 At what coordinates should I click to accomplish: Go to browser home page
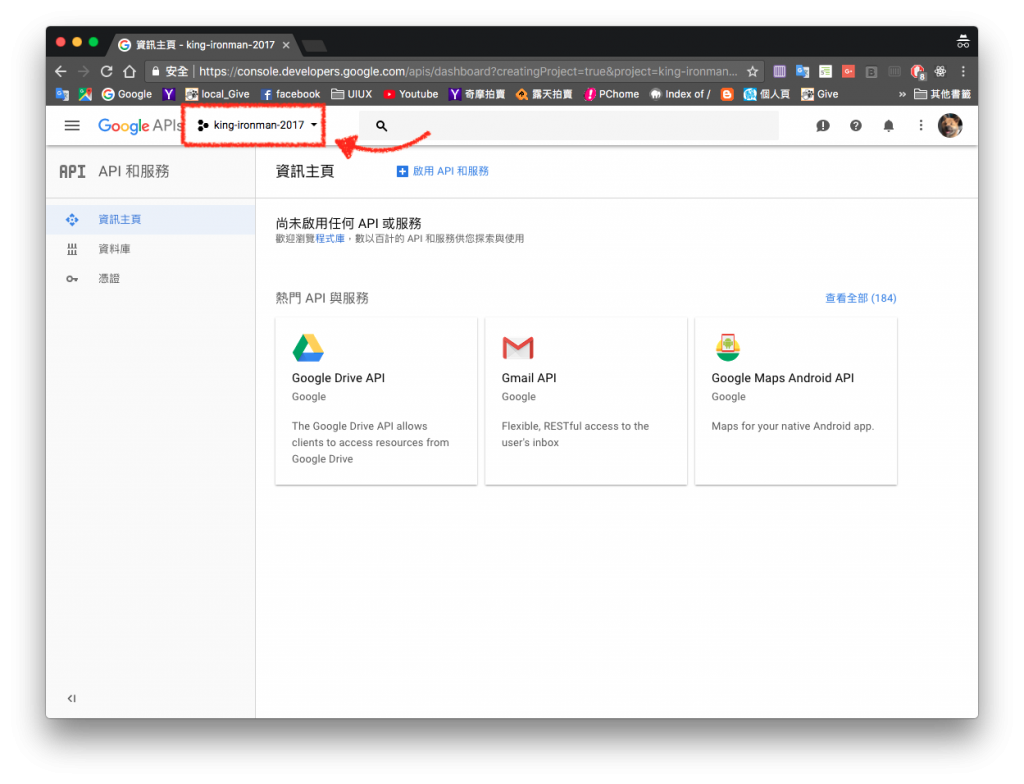(129, 71)
